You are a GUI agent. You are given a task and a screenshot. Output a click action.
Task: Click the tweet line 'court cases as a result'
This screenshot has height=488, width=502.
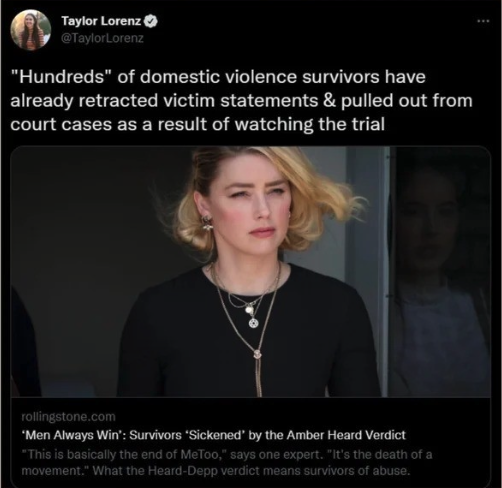pos(197,125)
